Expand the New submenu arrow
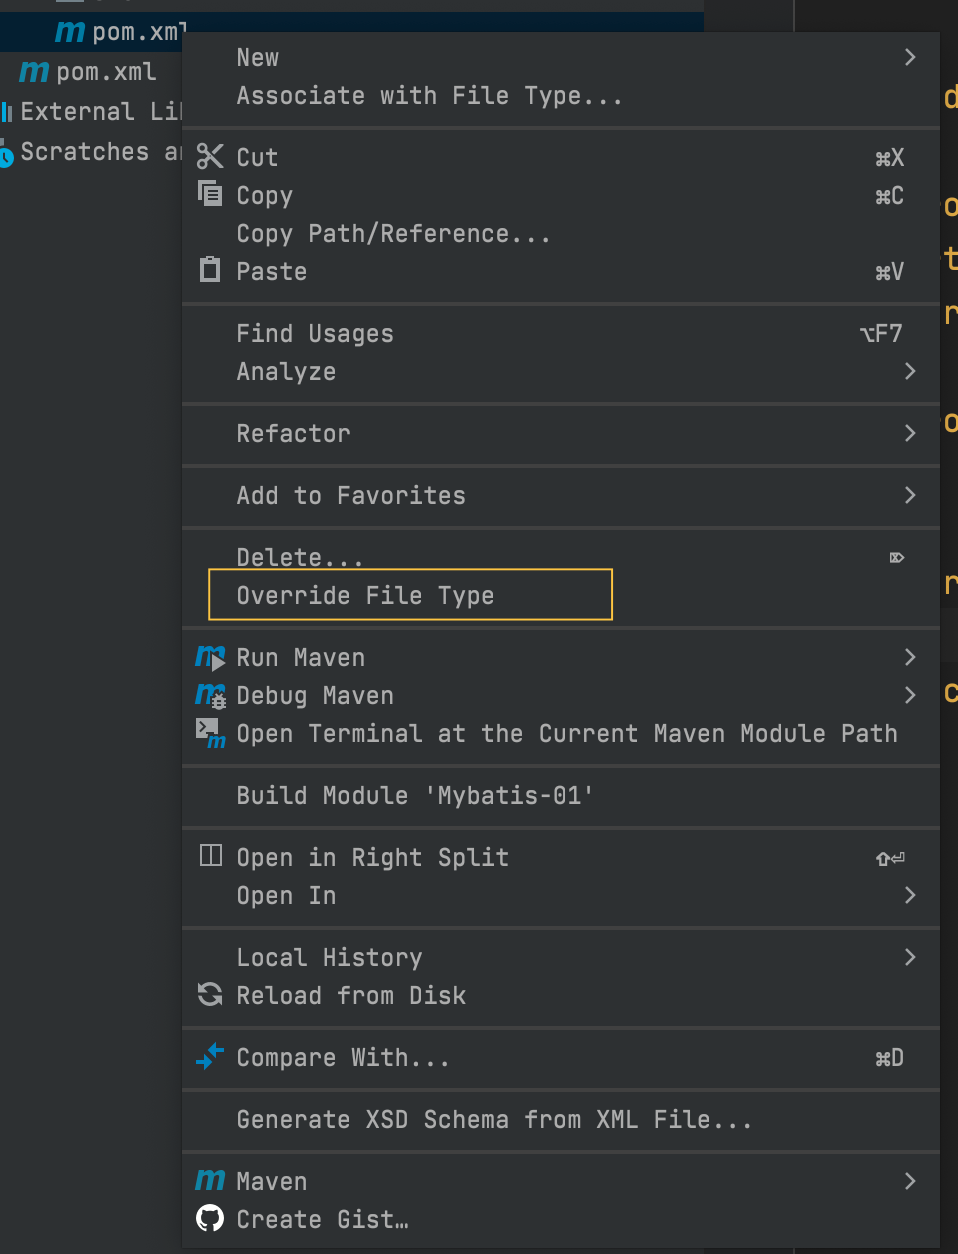The height and width of the screenshot is (1254, 958). click(x=909, y=57)
